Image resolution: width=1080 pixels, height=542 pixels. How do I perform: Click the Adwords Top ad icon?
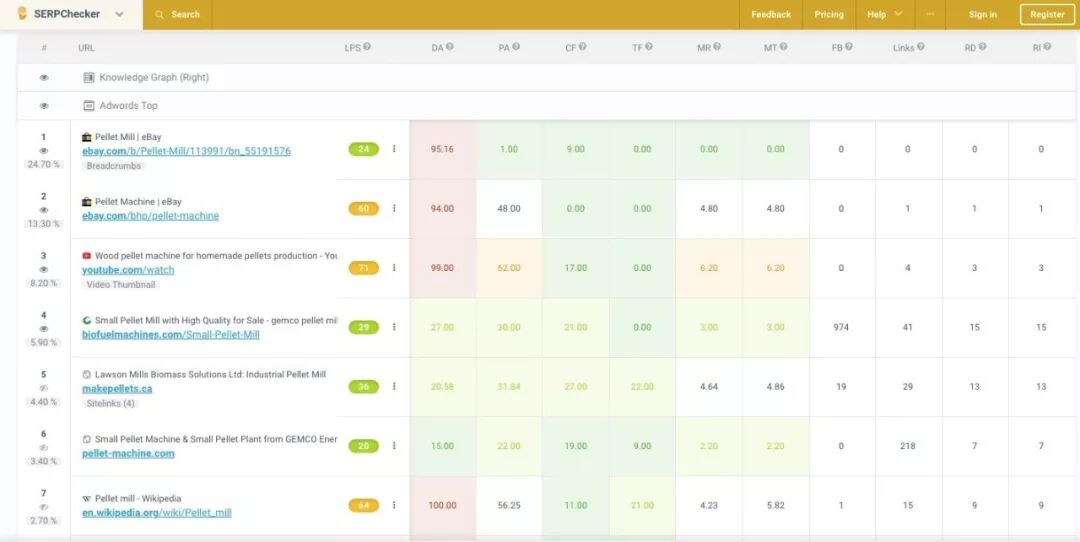point(88,105)
